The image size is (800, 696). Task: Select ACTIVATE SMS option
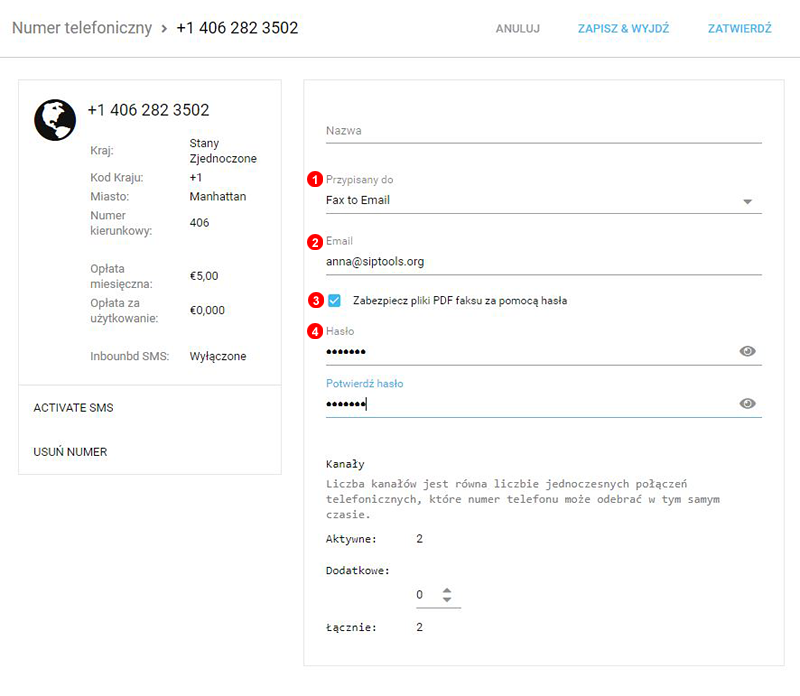pyautogui.click(x=73, y=408)
